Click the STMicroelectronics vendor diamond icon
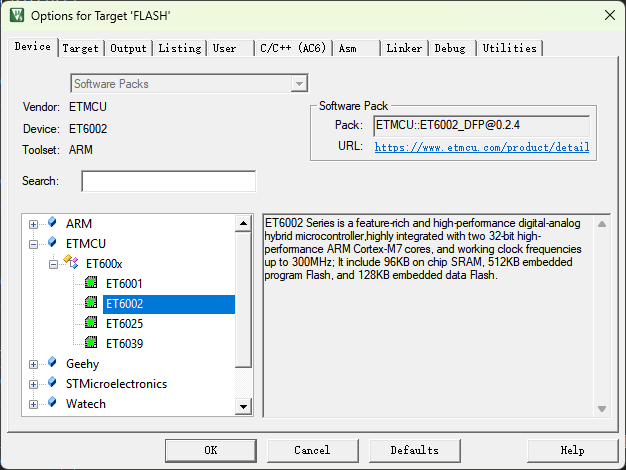The image size is (626, 470). click(52, 382)
